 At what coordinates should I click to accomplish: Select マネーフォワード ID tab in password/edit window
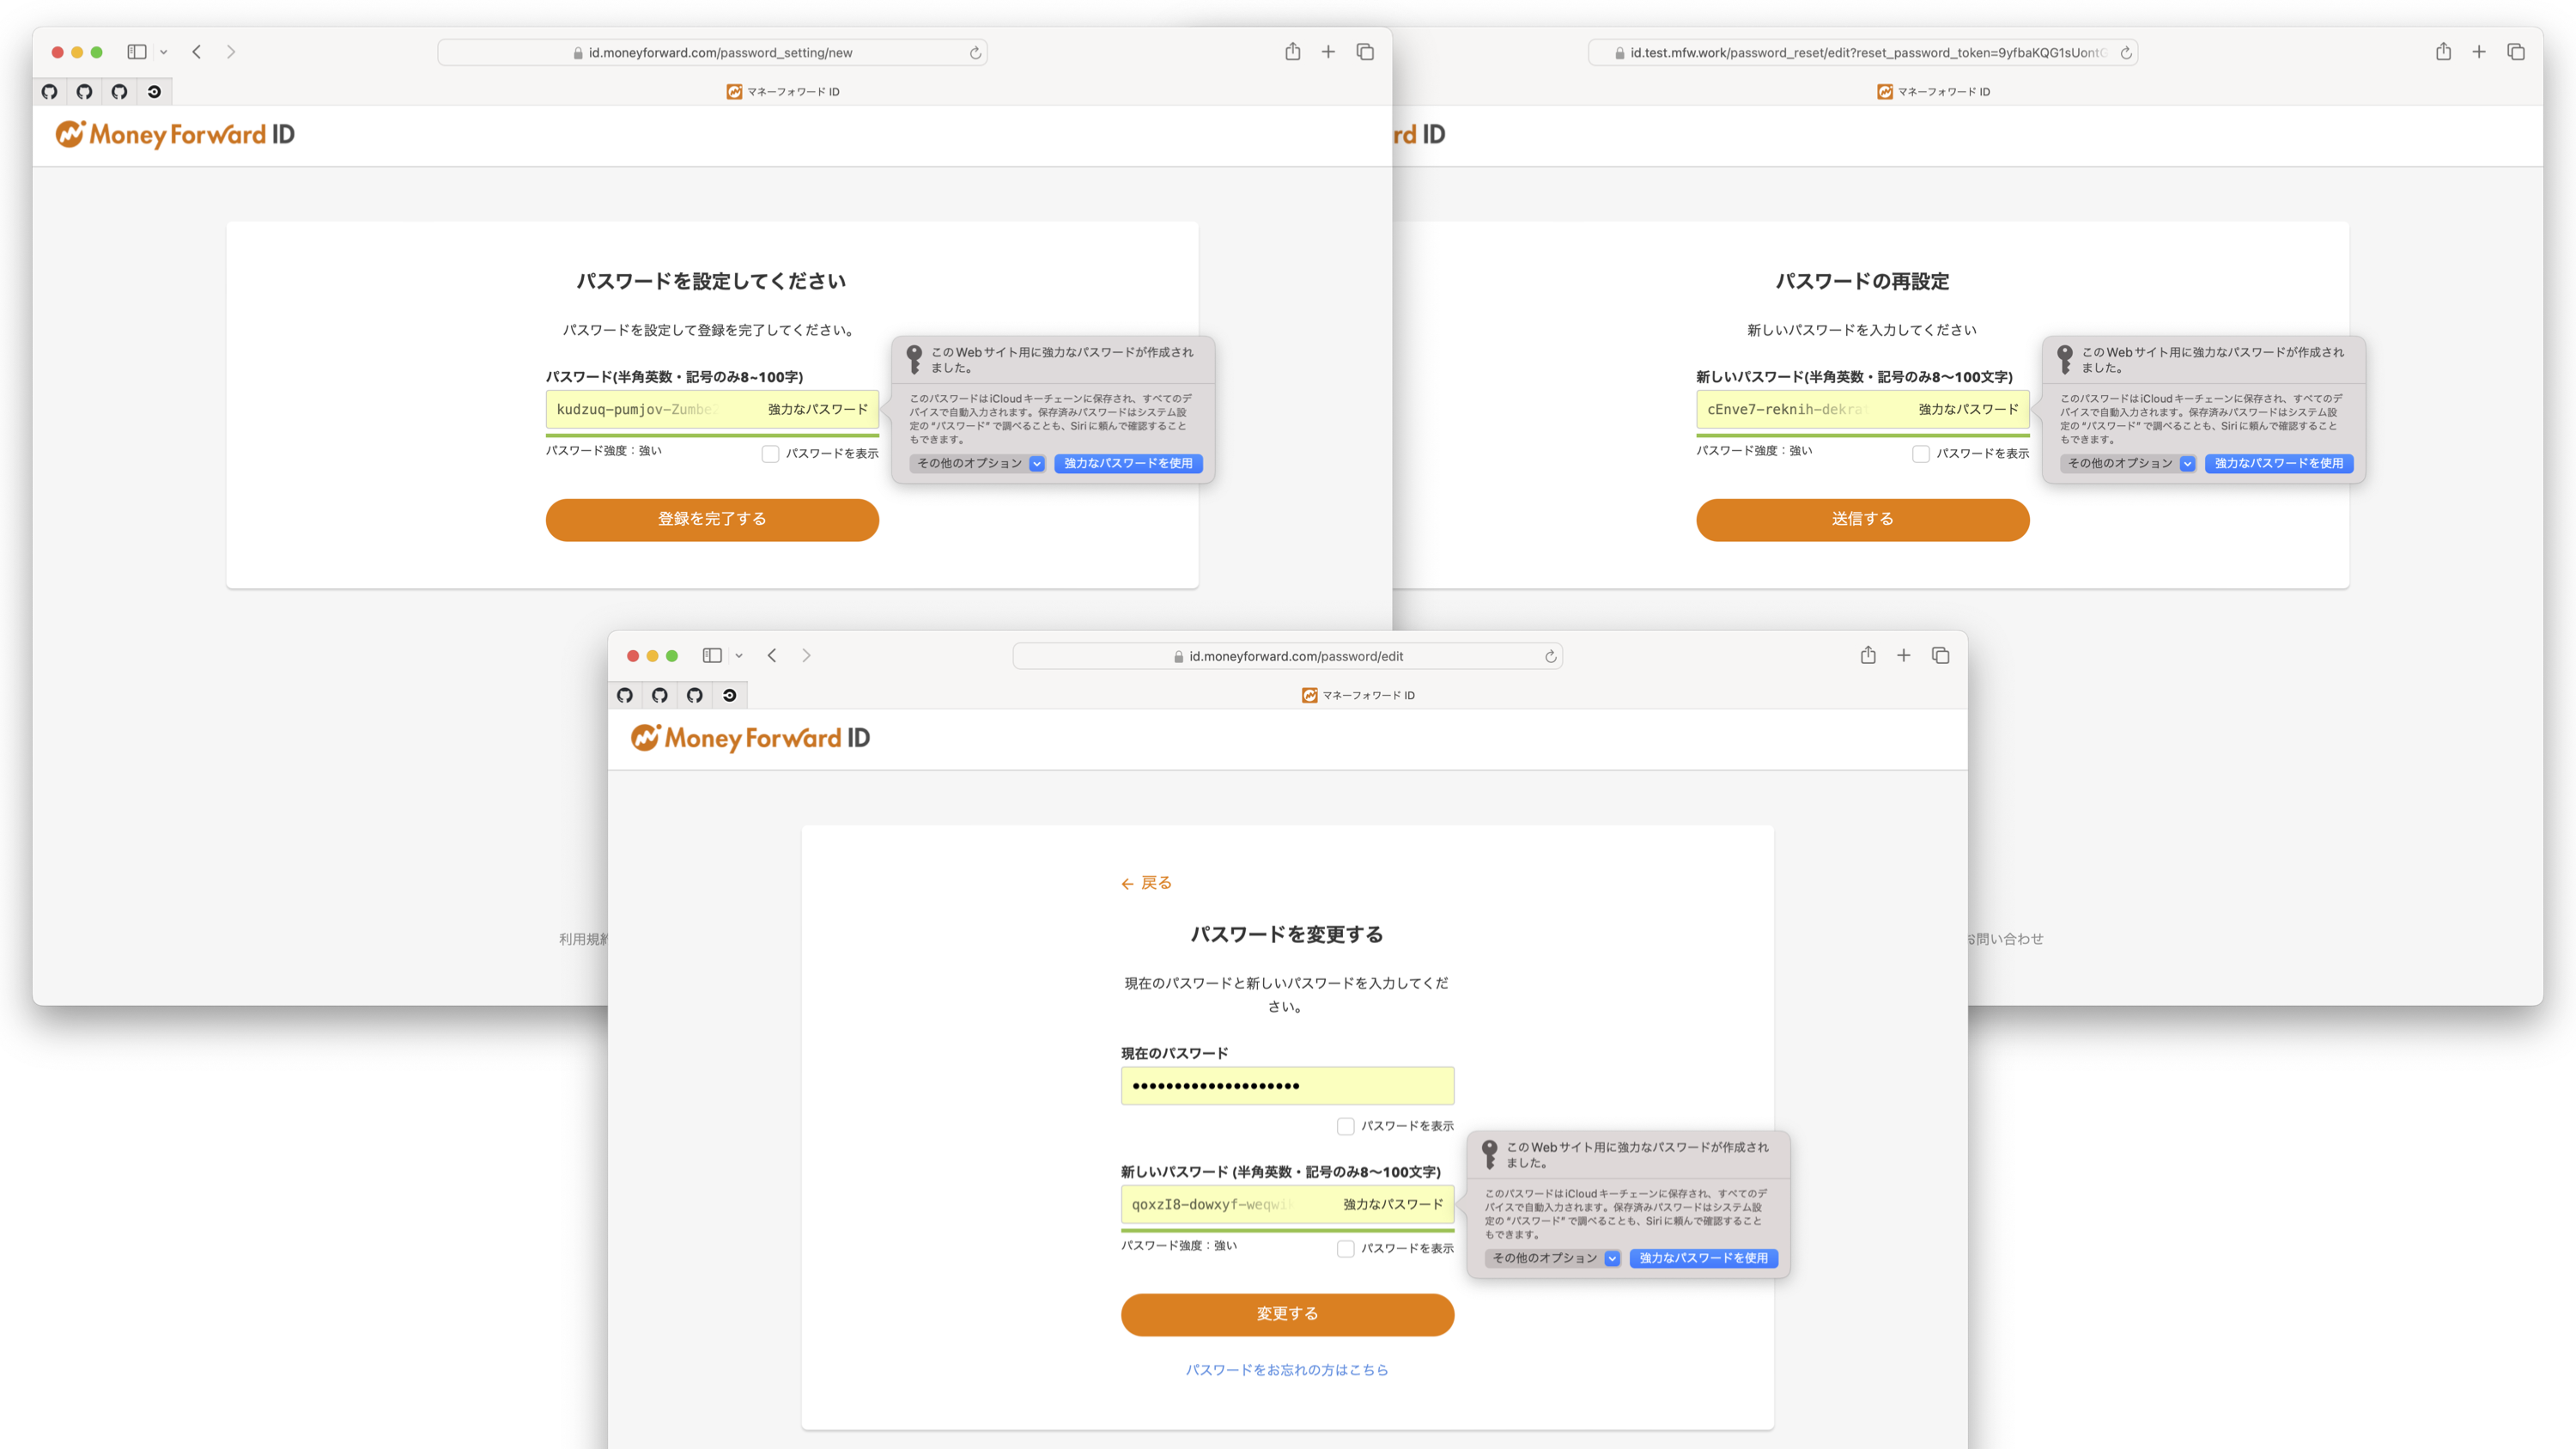pos(1359,696)
